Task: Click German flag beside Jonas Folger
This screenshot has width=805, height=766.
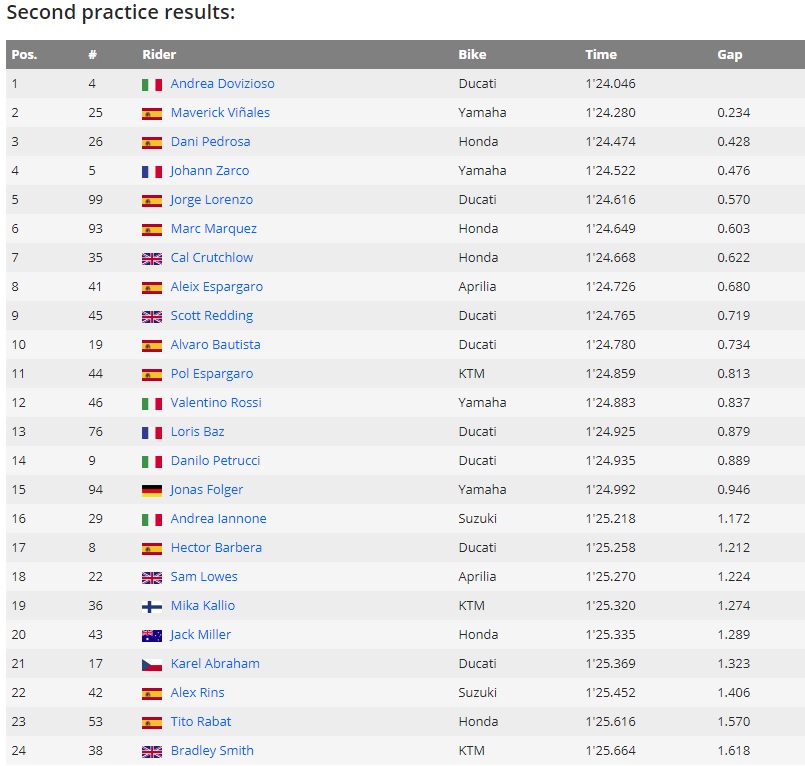Action: click(x=152, y=491)
